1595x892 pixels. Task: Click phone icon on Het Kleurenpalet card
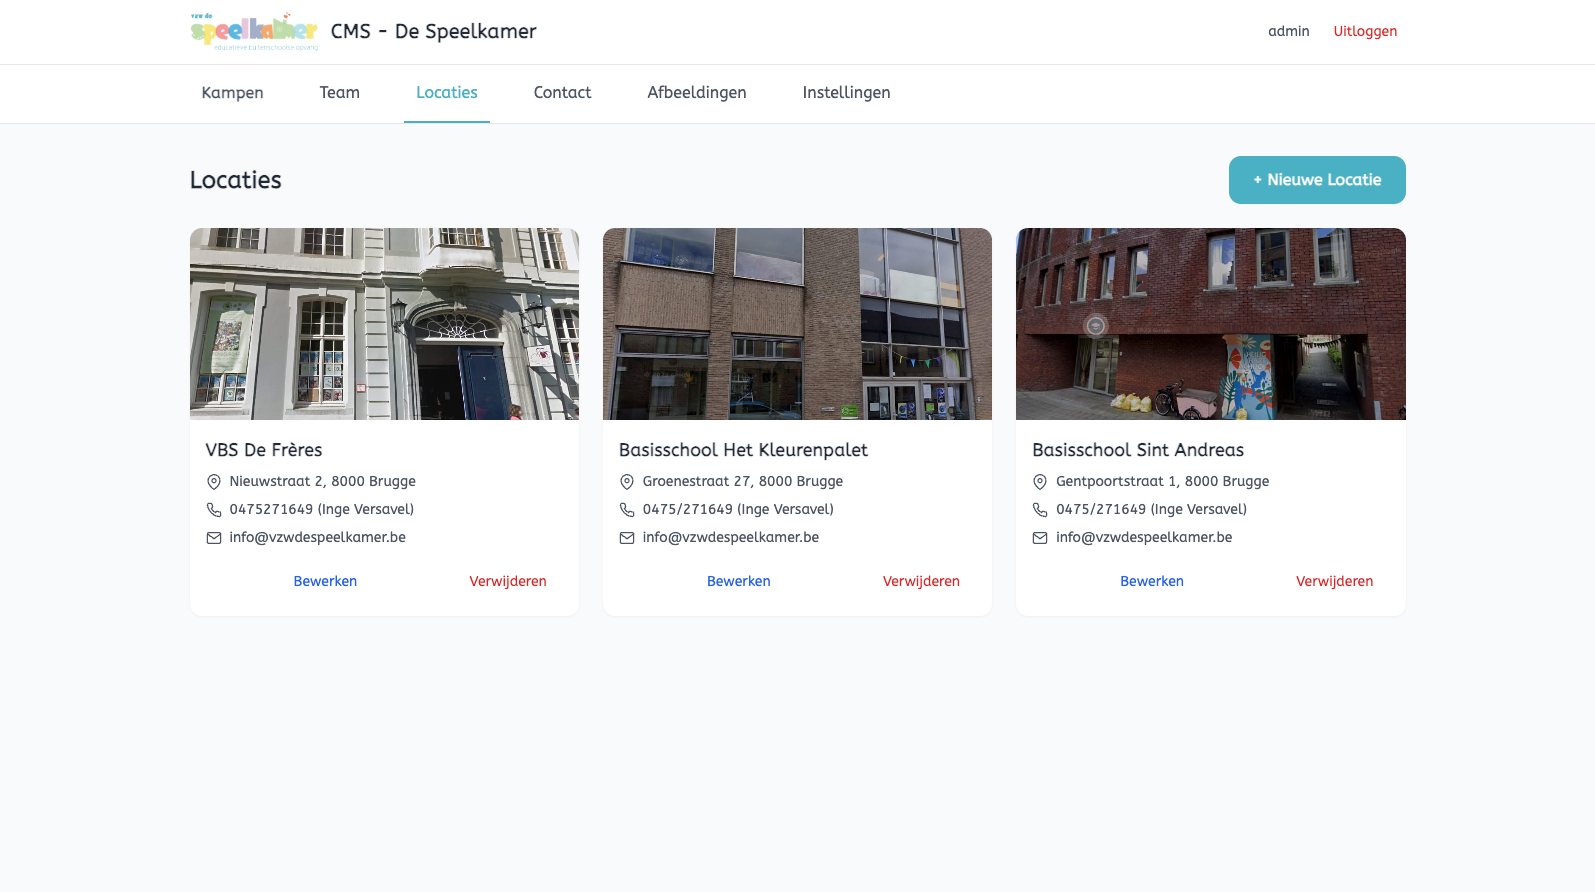[x=627, y=510]
